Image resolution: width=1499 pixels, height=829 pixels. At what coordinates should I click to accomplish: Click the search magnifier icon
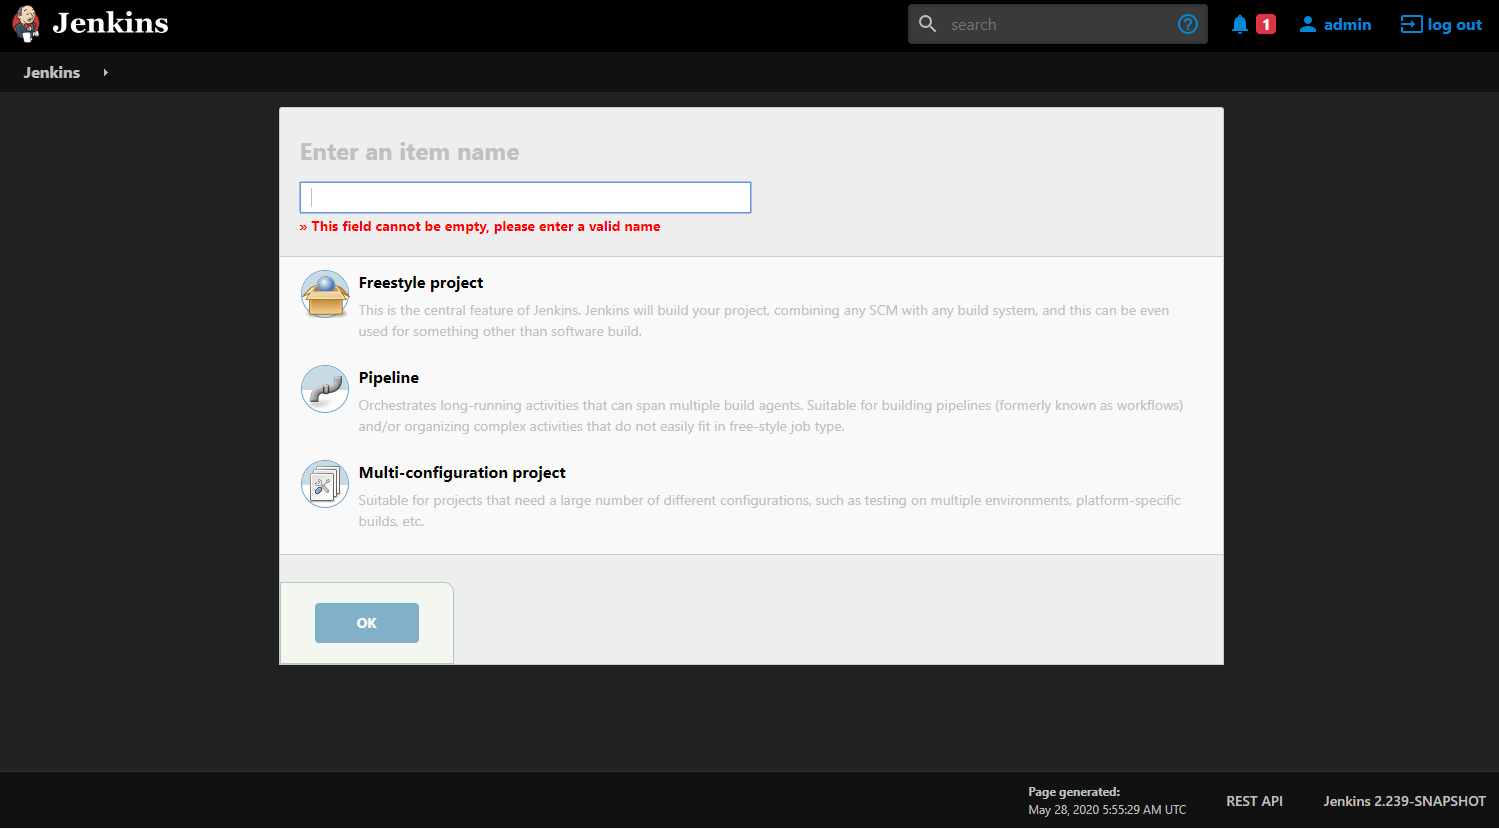[x=928, y=24]
